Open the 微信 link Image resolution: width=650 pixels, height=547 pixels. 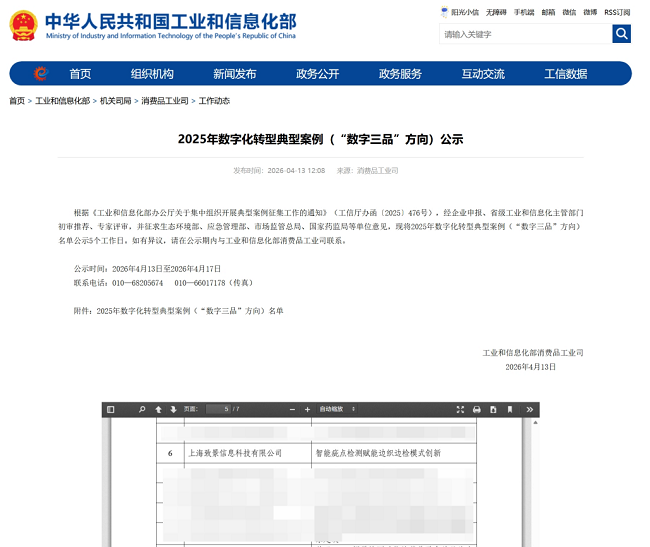click(x=569, y=12)
